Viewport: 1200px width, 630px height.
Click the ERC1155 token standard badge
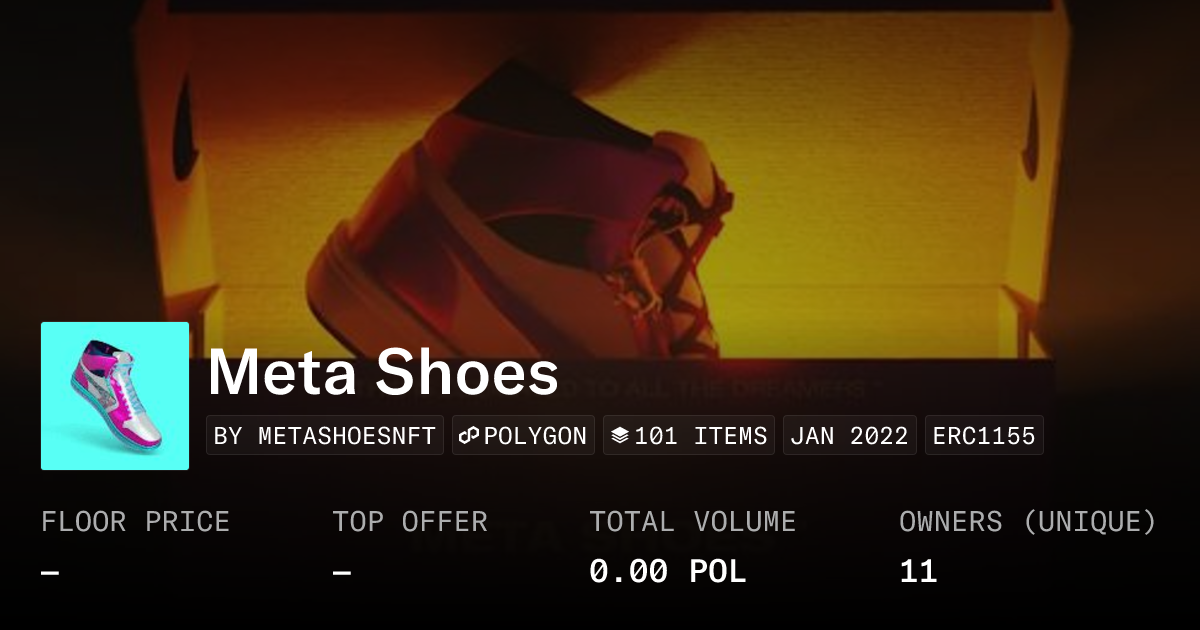[x=984, y=436]
